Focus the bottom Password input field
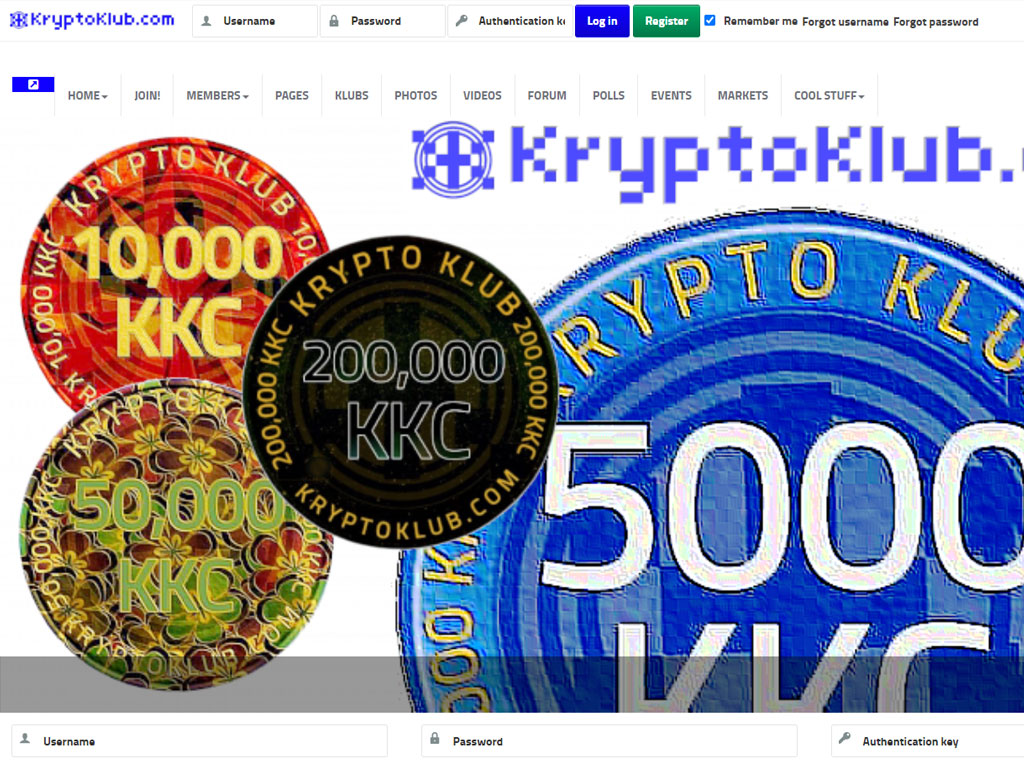 609,741
